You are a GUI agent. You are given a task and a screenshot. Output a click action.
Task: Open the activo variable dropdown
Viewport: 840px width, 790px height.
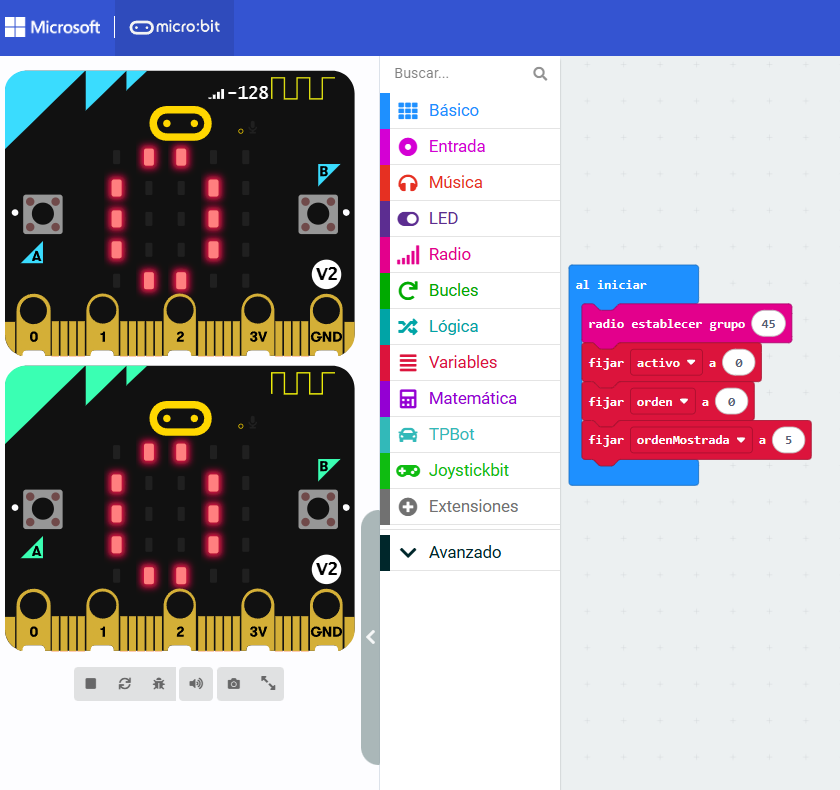[x=665, y=363]
